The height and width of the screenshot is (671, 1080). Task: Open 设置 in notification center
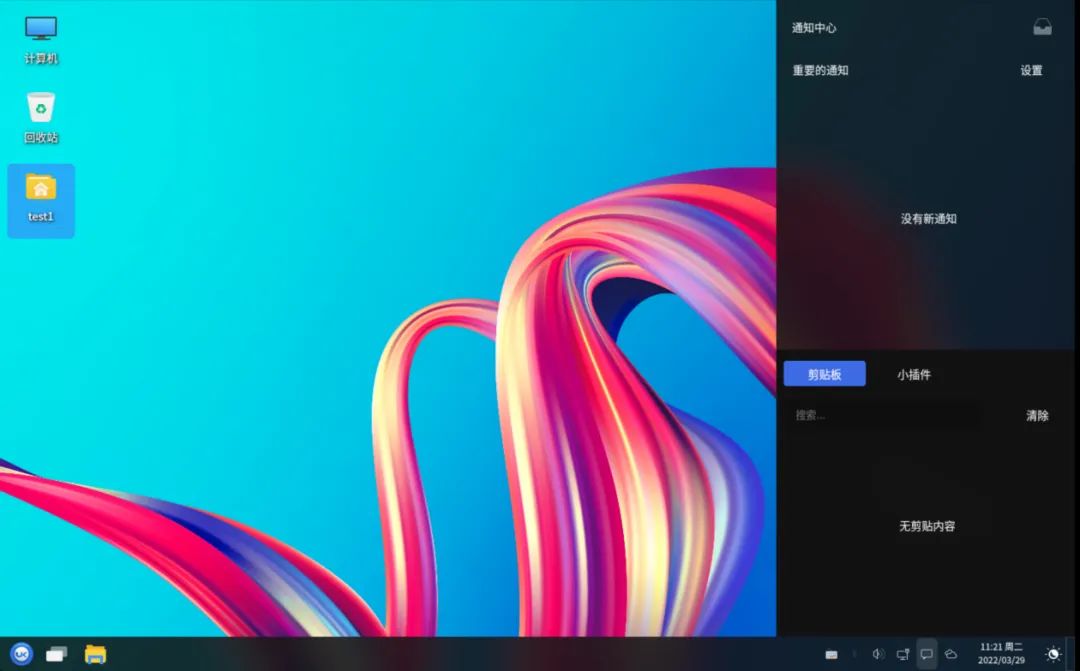point(1031,70)
